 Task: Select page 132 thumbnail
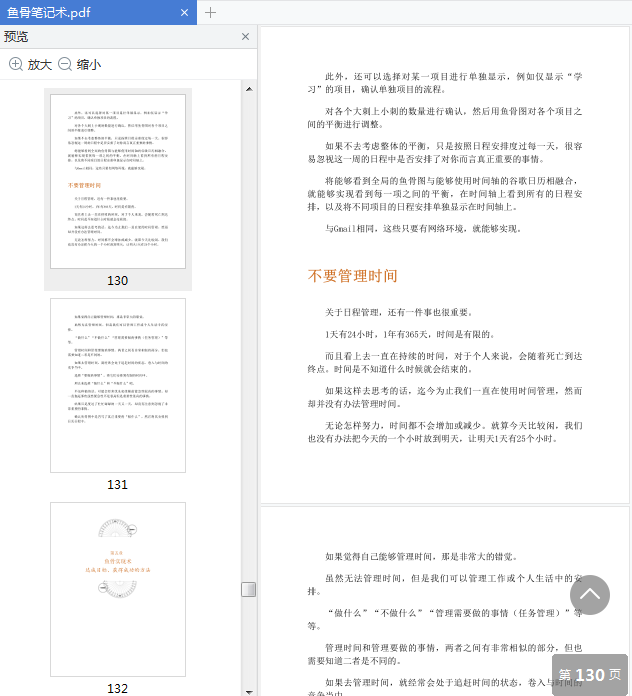(x=118, y=589)
